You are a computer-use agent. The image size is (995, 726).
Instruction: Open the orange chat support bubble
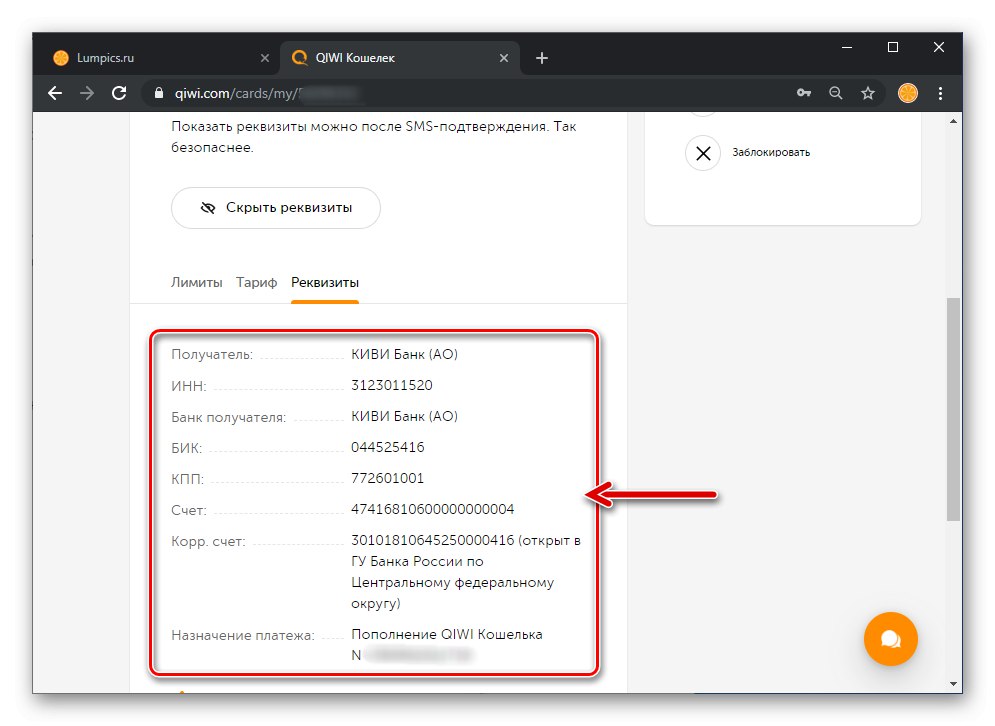(890, 638)
